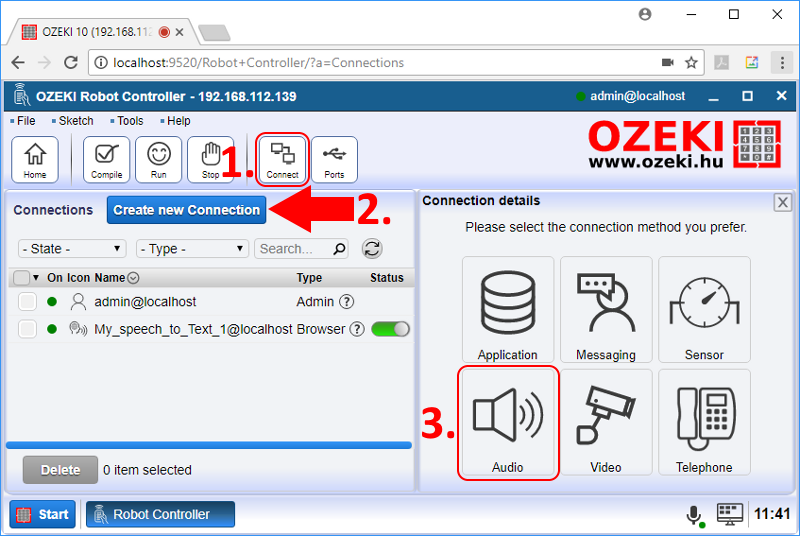Click the PDF extension icon
The width and height of the screenshot is (800, 536).
(x=721, y=63)
